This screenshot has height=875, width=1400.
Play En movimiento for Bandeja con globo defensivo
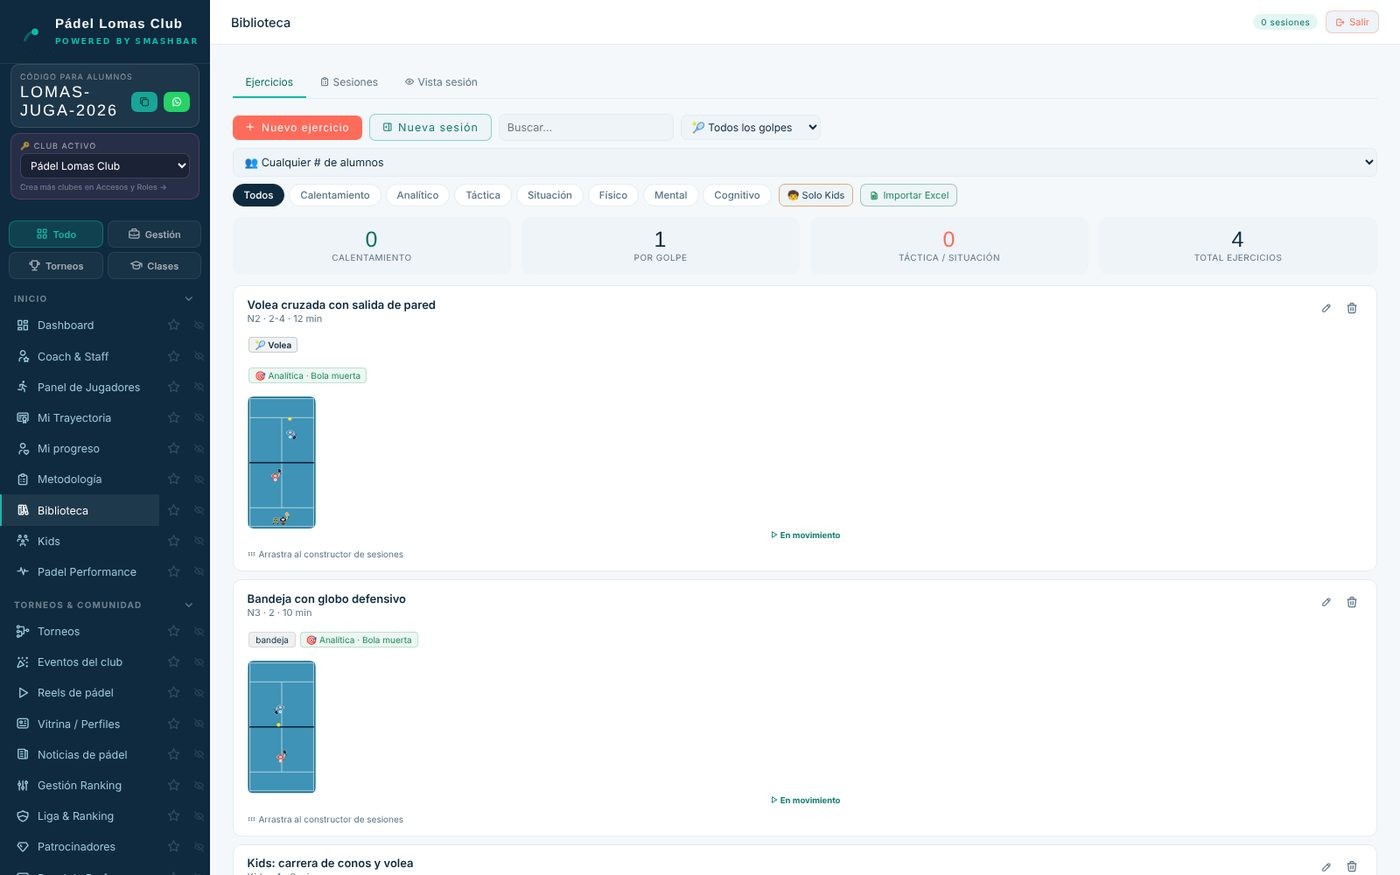[x=805, y=800]
